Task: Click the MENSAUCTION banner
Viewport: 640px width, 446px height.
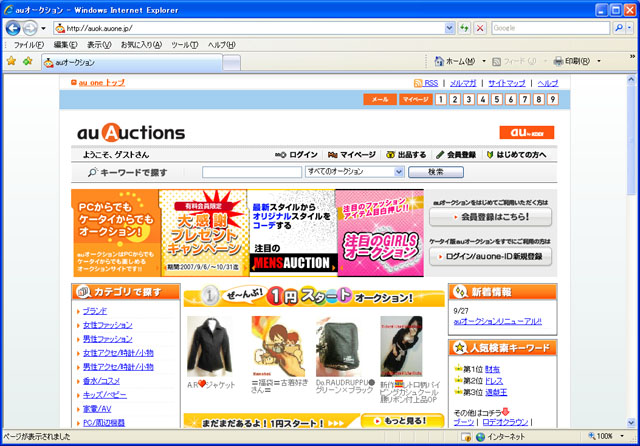Action: pos(292,233)
